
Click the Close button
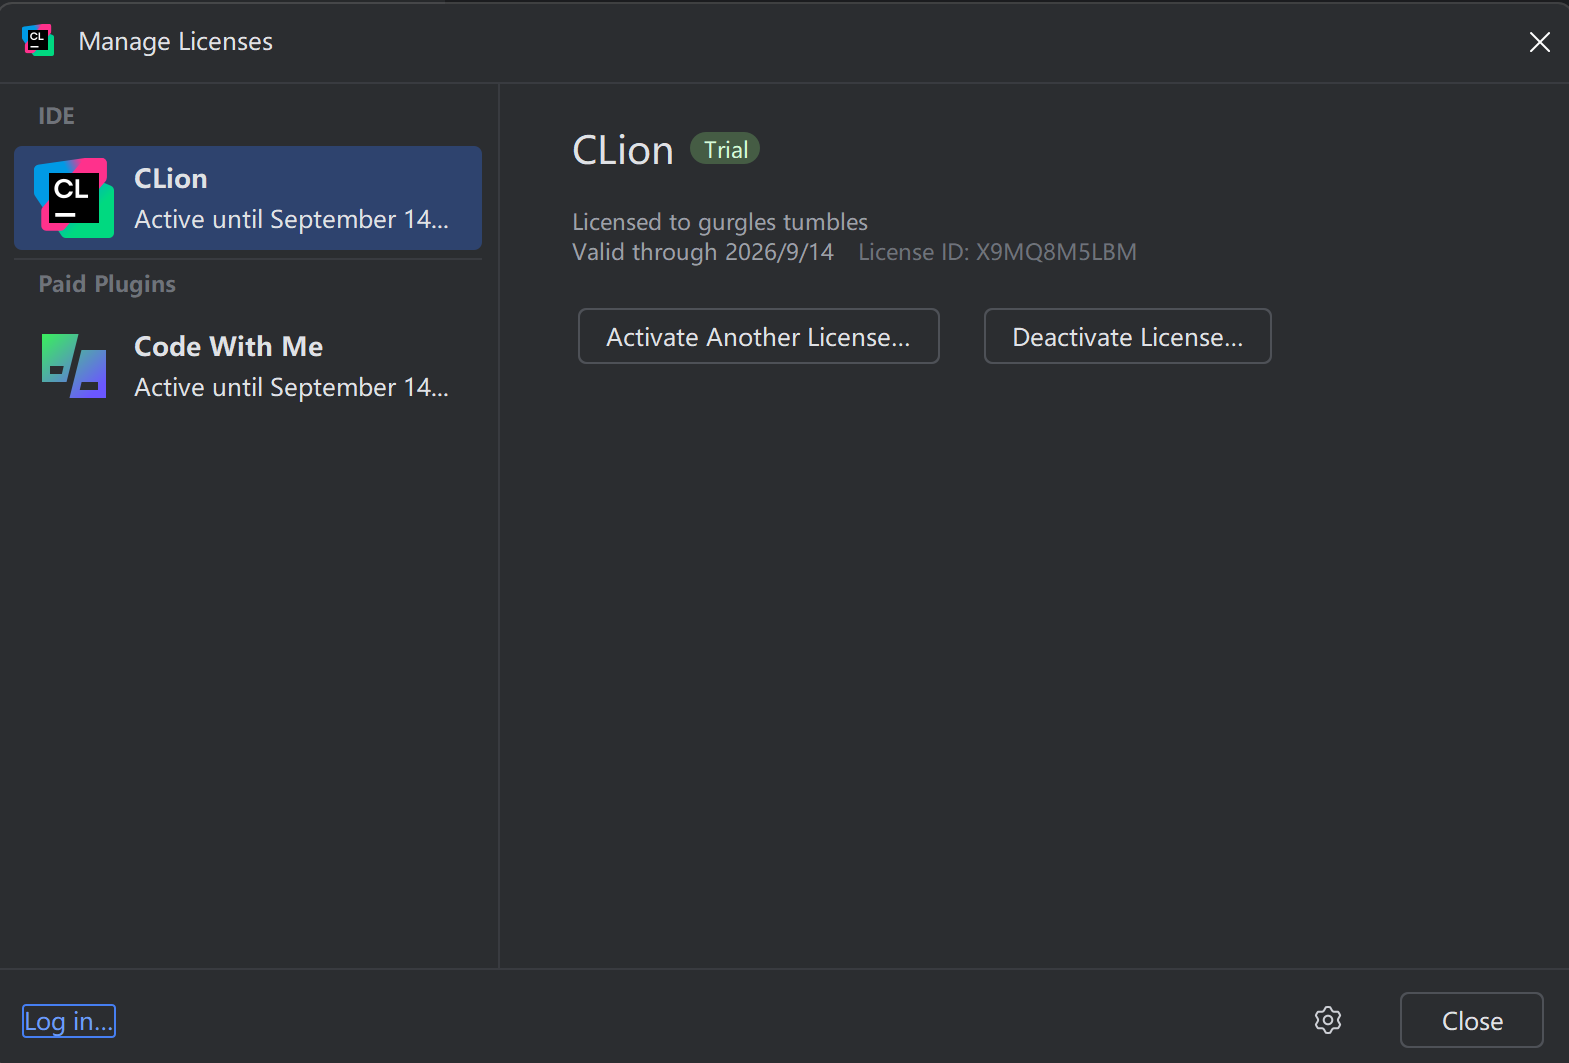point(1472,1020)
